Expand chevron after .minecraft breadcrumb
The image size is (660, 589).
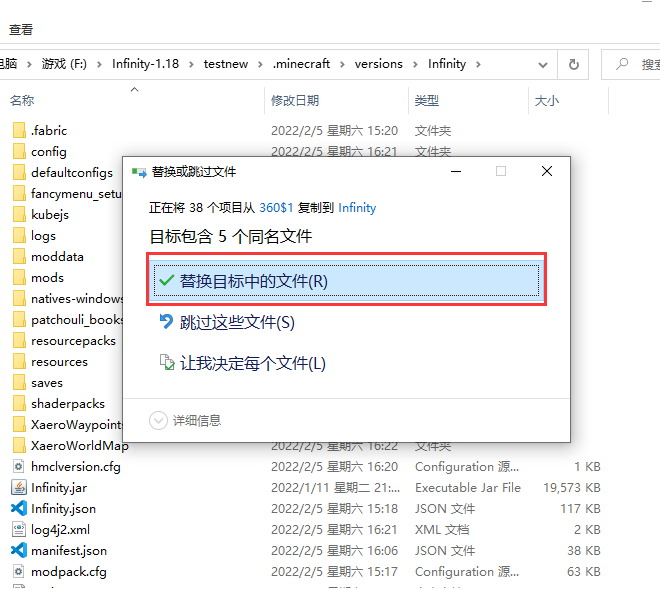[x=342, y=64]
